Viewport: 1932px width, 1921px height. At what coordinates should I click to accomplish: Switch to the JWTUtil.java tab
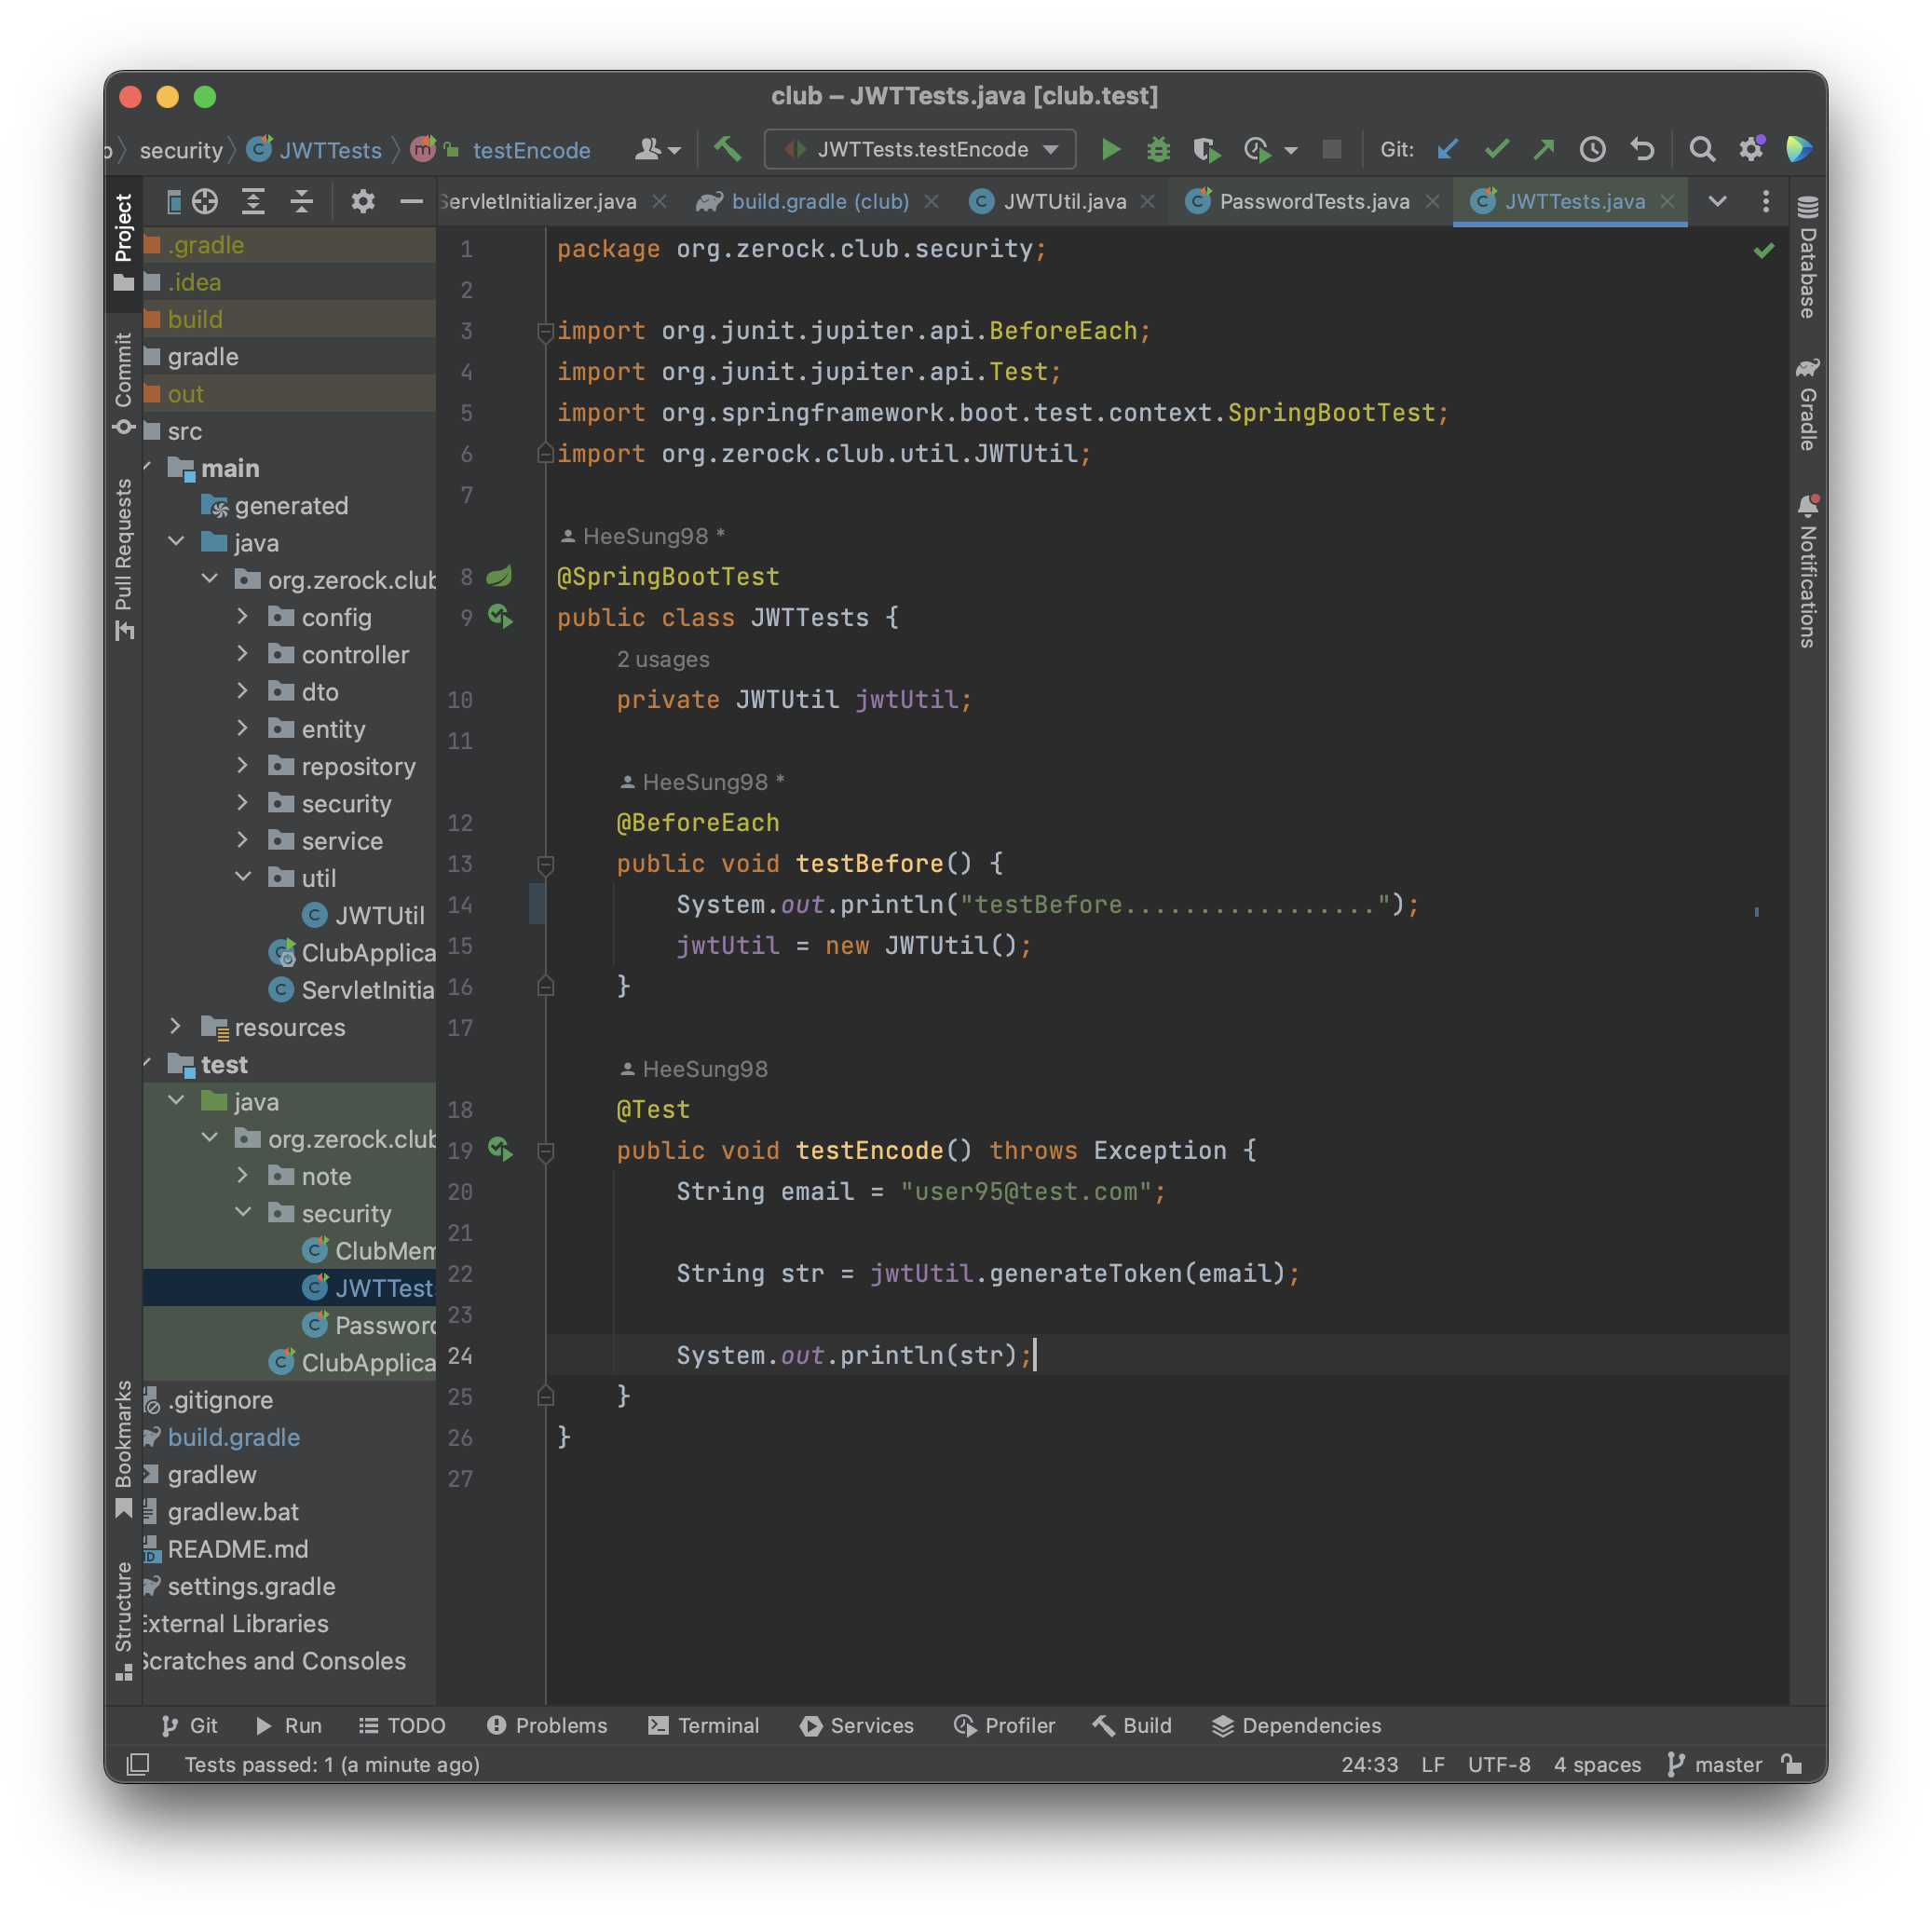point(1064,202)
